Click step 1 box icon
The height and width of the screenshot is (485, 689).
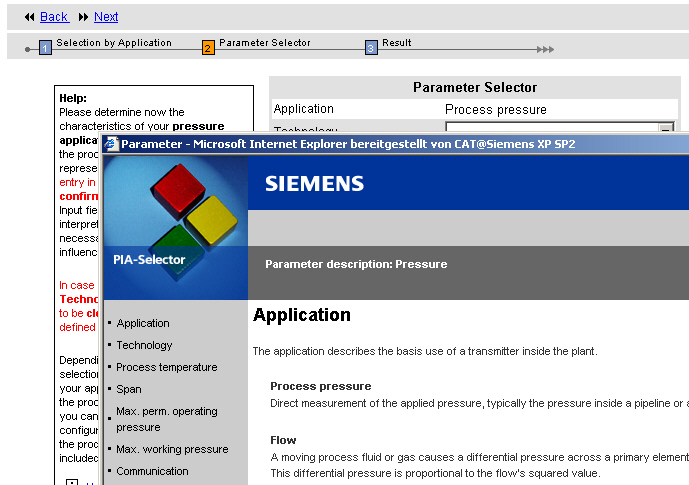(45, 47)
